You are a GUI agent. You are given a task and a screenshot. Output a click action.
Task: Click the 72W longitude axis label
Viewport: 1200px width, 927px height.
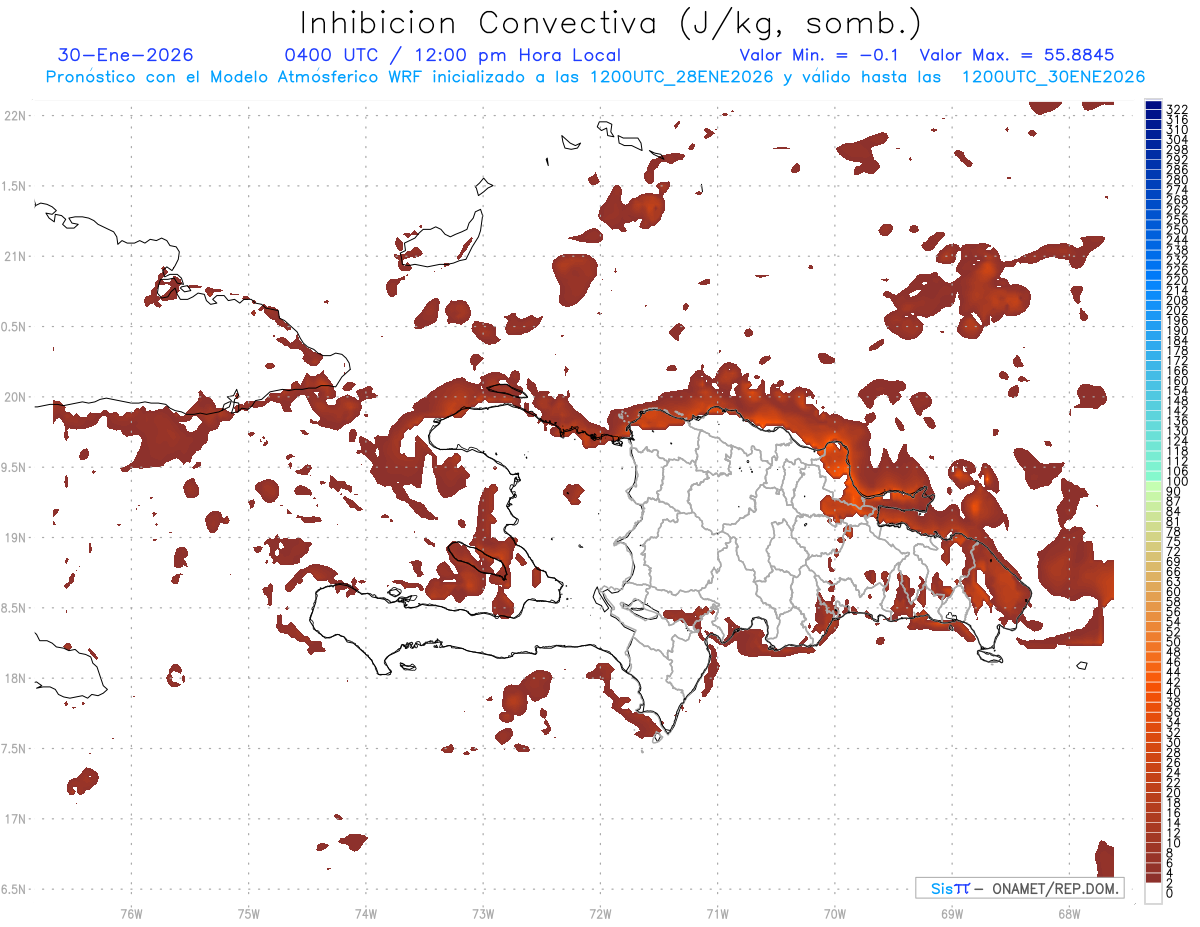click(600, 913)
